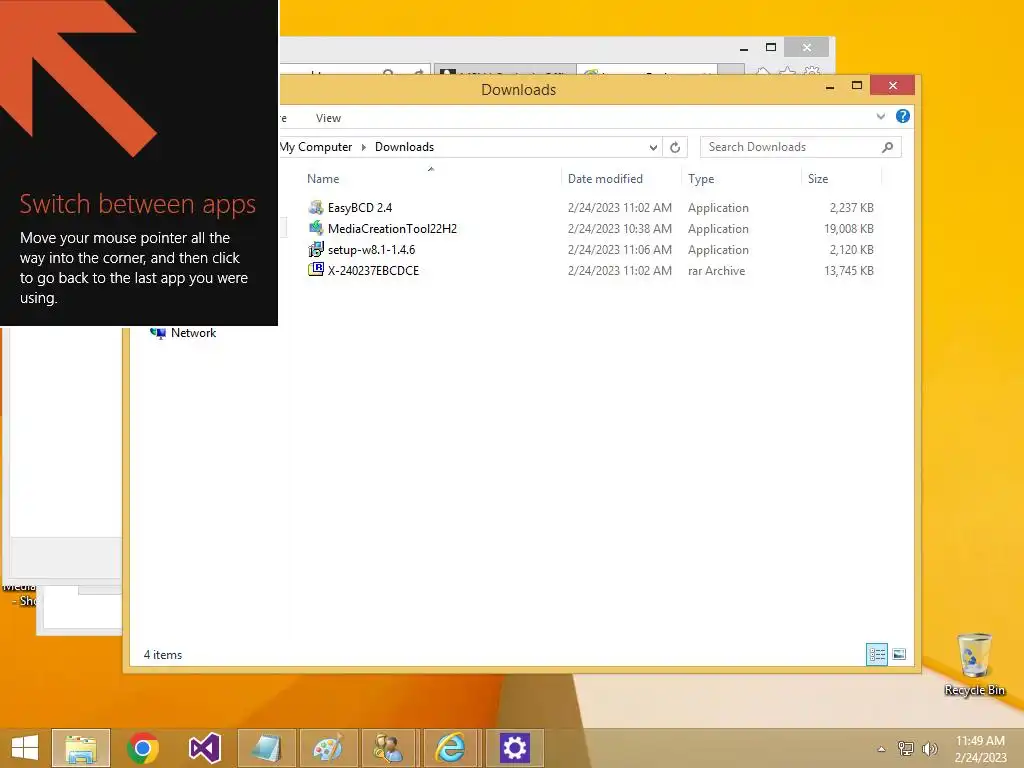Click the 2,237 KB size cell
The width and height of the screenshot is (1024, 768).
point(852,208)
